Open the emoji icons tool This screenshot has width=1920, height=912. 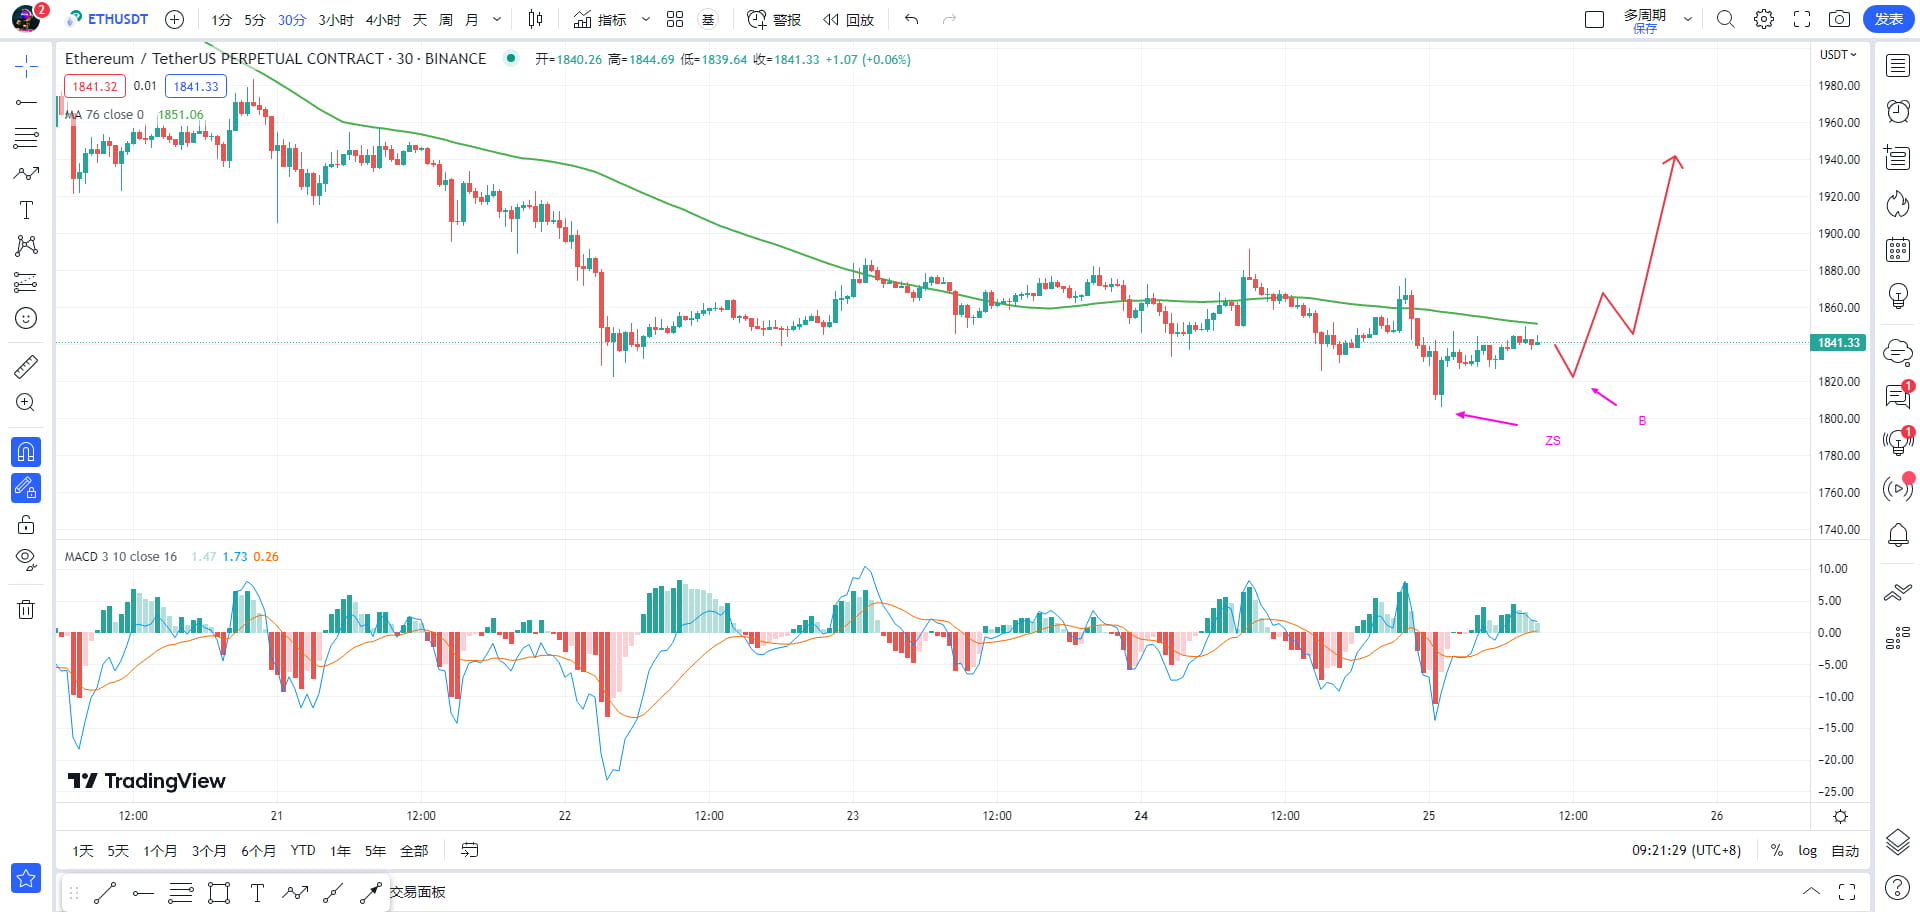tap(26, 318)
